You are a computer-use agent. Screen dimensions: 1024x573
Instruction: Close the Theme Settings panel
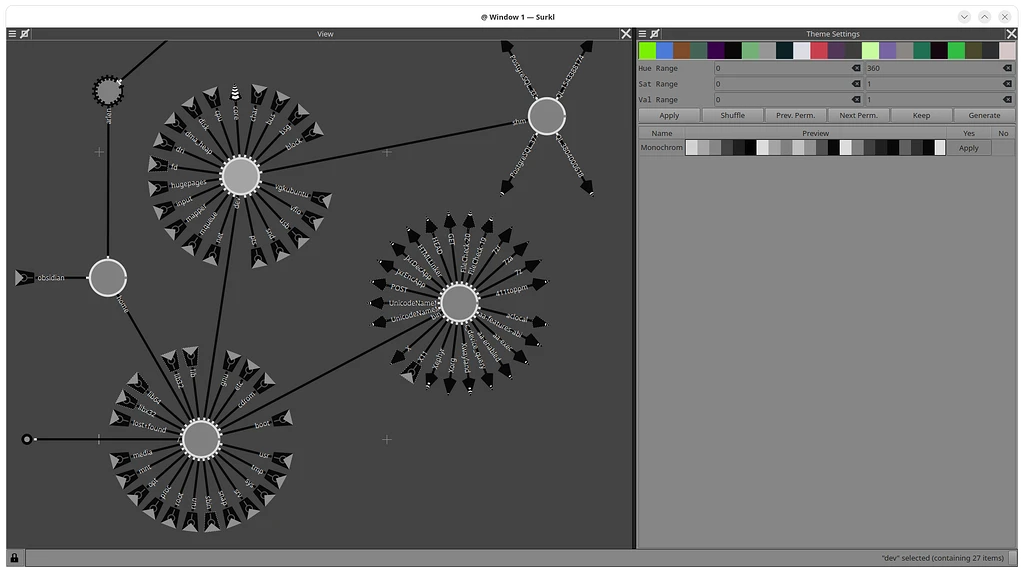click(x=1011, y=34)
